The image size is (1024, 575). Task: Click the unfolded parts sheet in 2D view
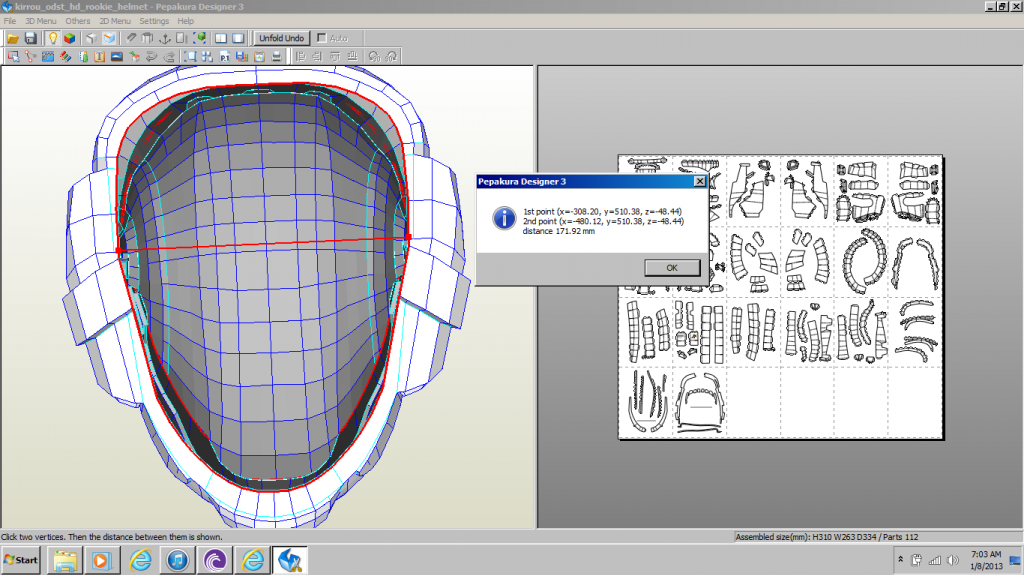coord(780,297)
